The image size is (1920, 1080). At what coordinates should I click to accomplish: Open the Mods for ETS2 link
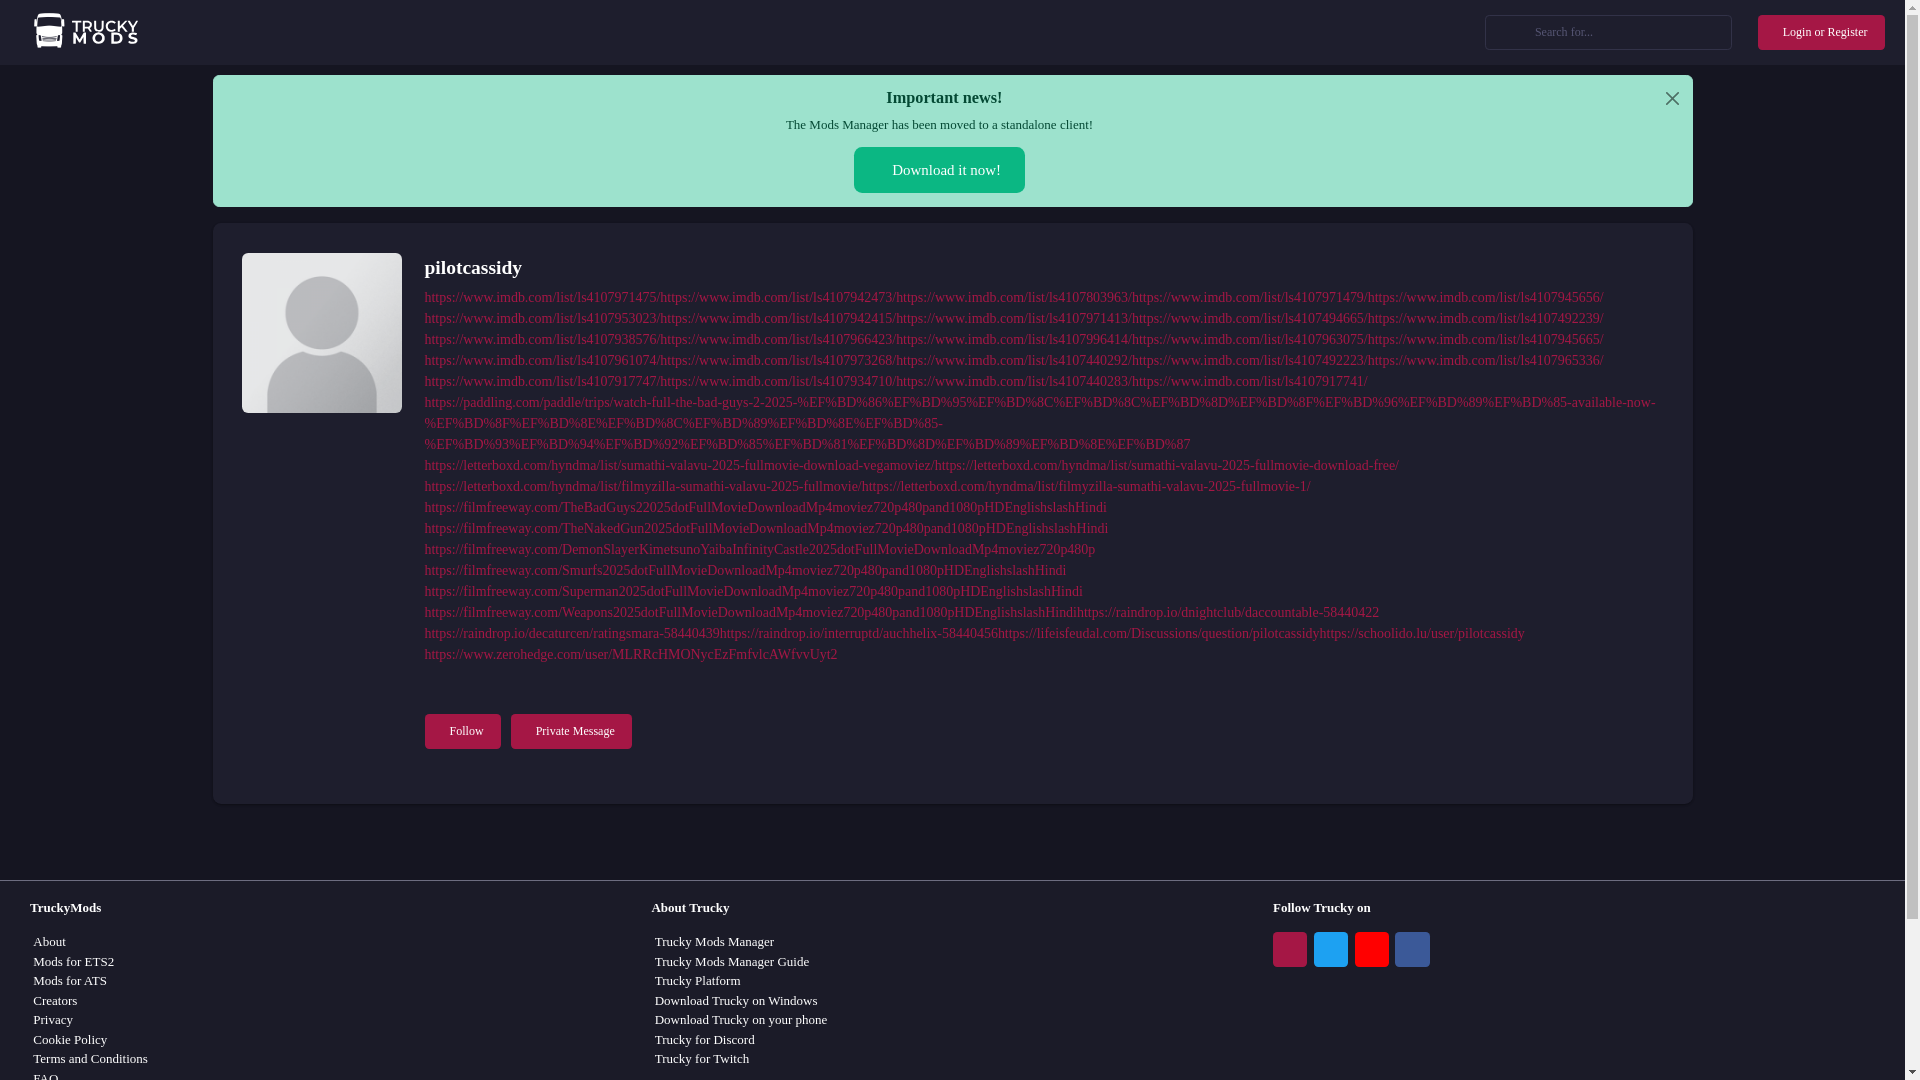click(x=73, y=962)
